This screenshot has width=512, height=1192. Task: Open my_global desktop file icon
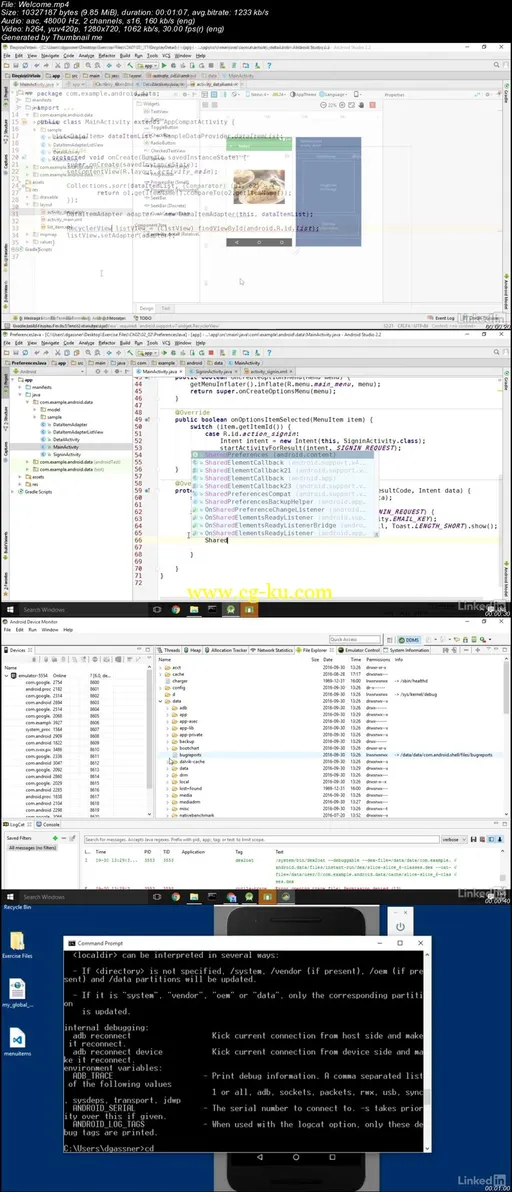(17, 994)
